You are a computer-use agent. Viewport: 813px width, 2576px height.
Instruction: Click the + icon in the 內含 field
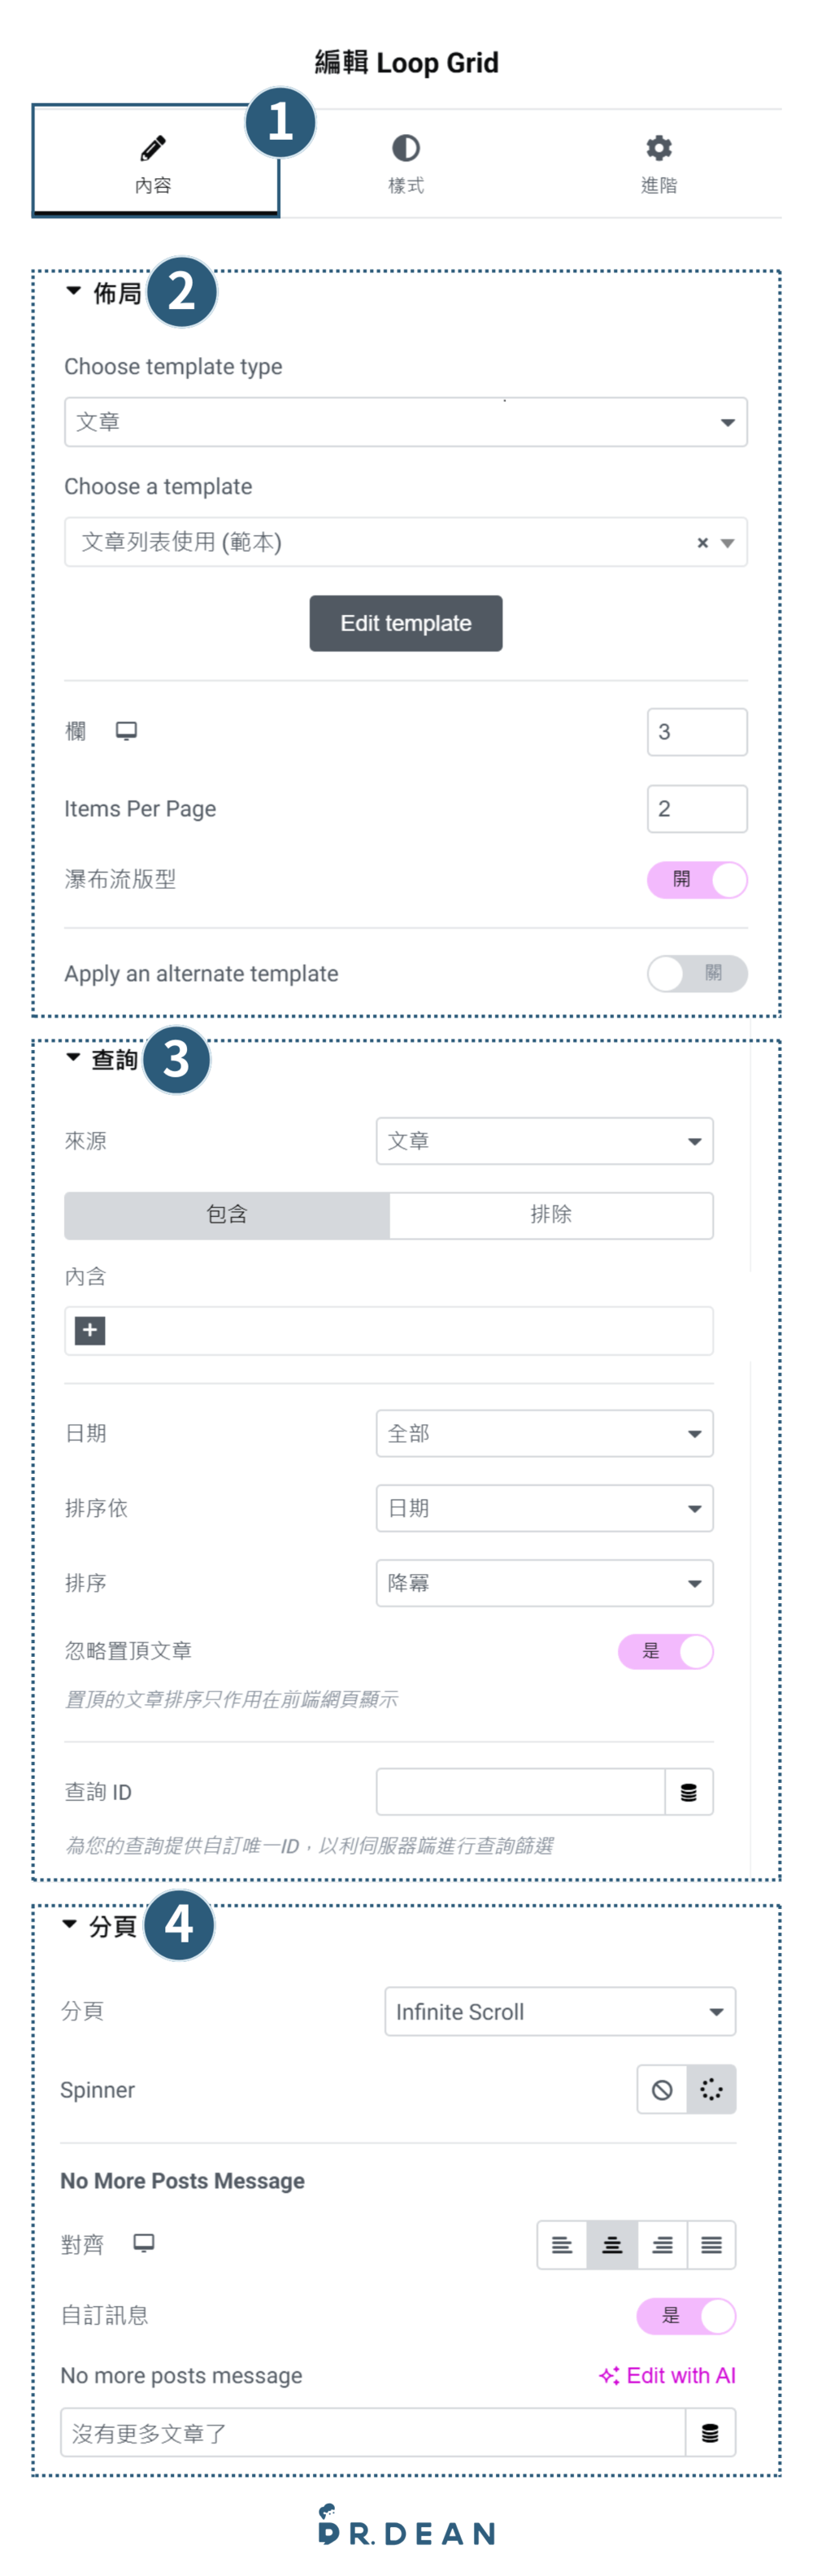(x=90, y=1331)
